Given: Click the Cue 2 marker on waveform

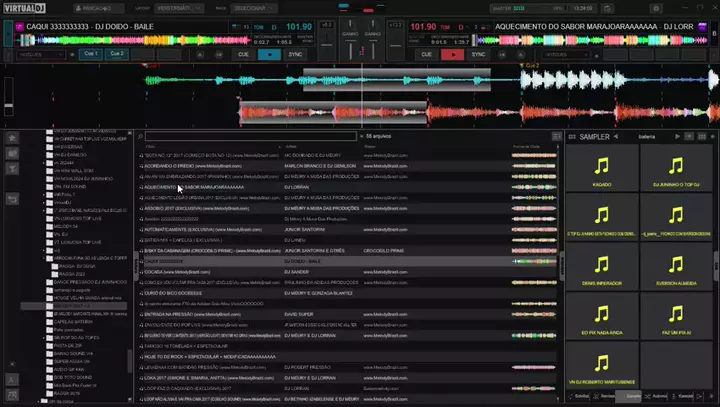Looking at the screenshot, I should click(x=529, y=66).
